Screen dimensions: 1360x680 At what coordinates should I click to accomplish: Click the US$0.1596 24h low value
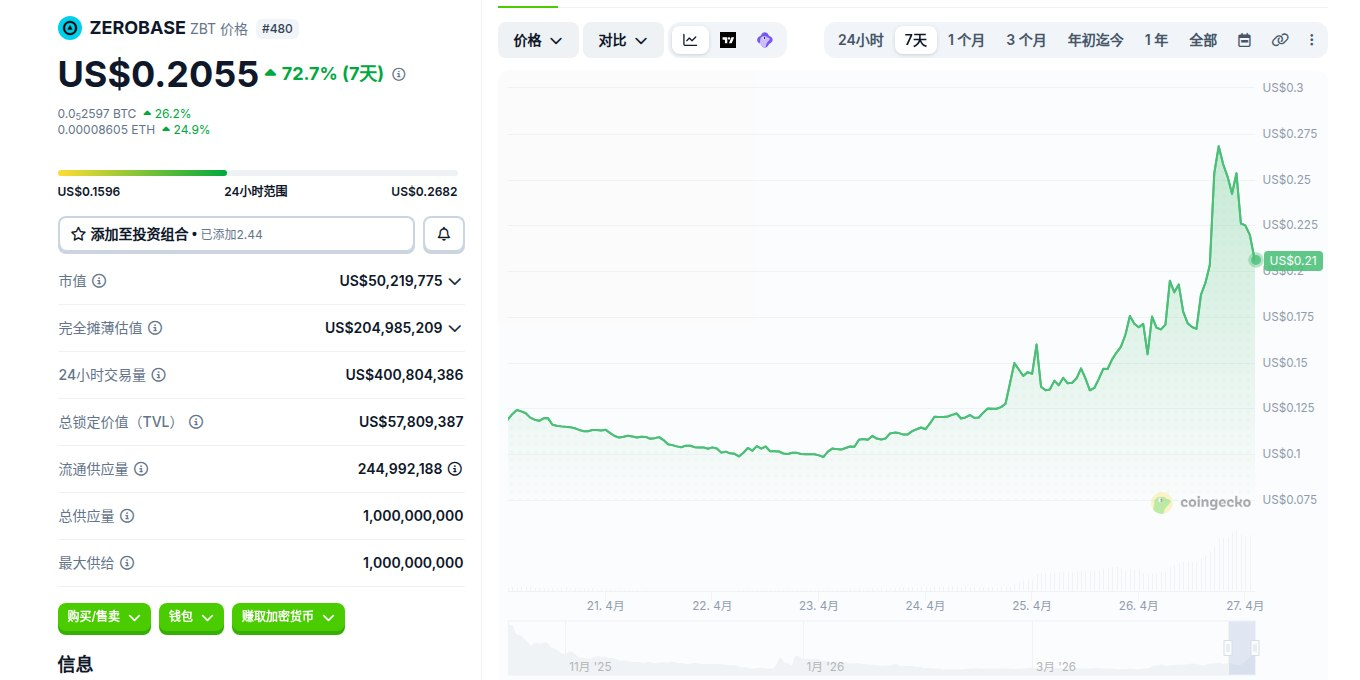click(x=89, y=191)
